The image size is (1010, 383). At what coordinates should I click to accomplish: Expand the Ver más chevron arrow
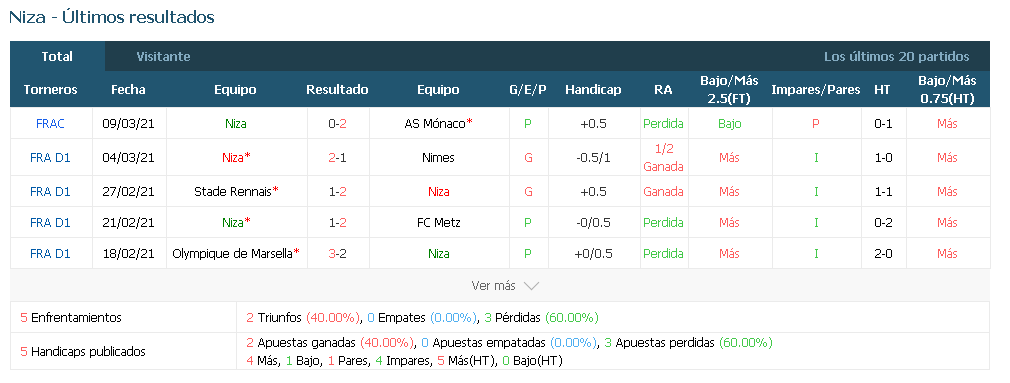pos(531,286)
